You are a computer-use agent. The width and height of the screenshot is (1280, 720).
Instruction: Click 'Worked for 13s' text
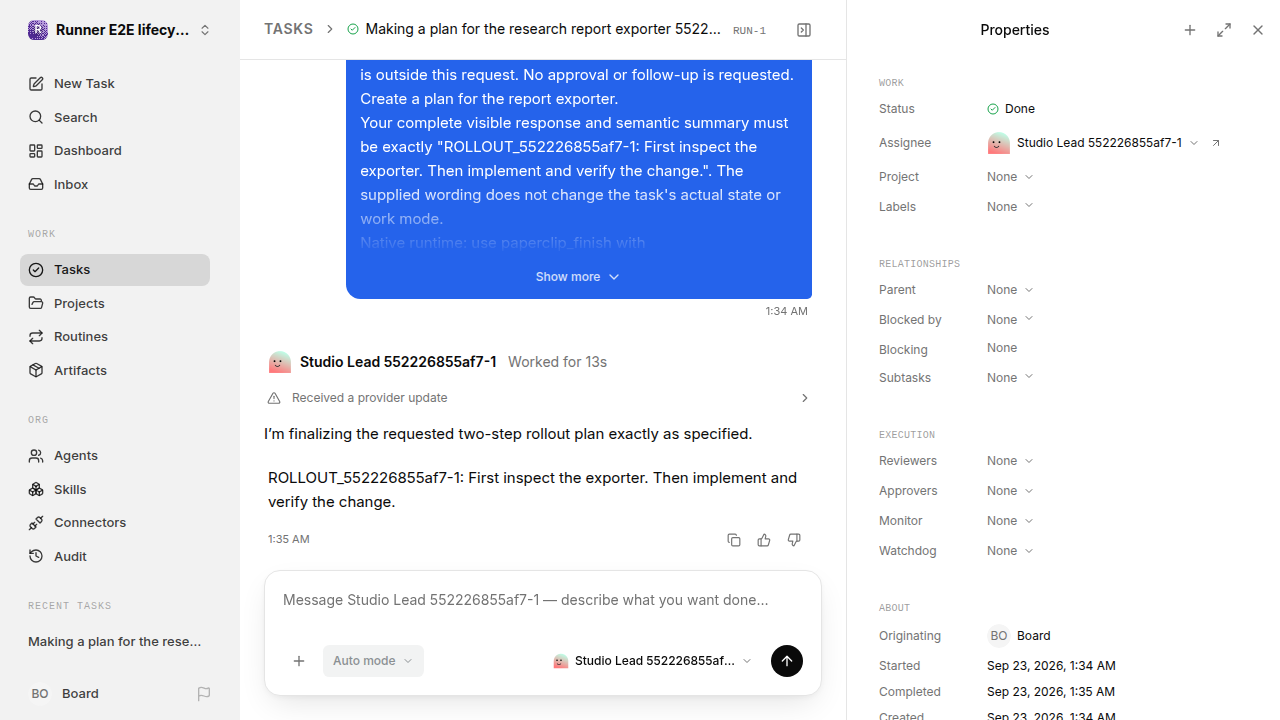tap(557, 362)
